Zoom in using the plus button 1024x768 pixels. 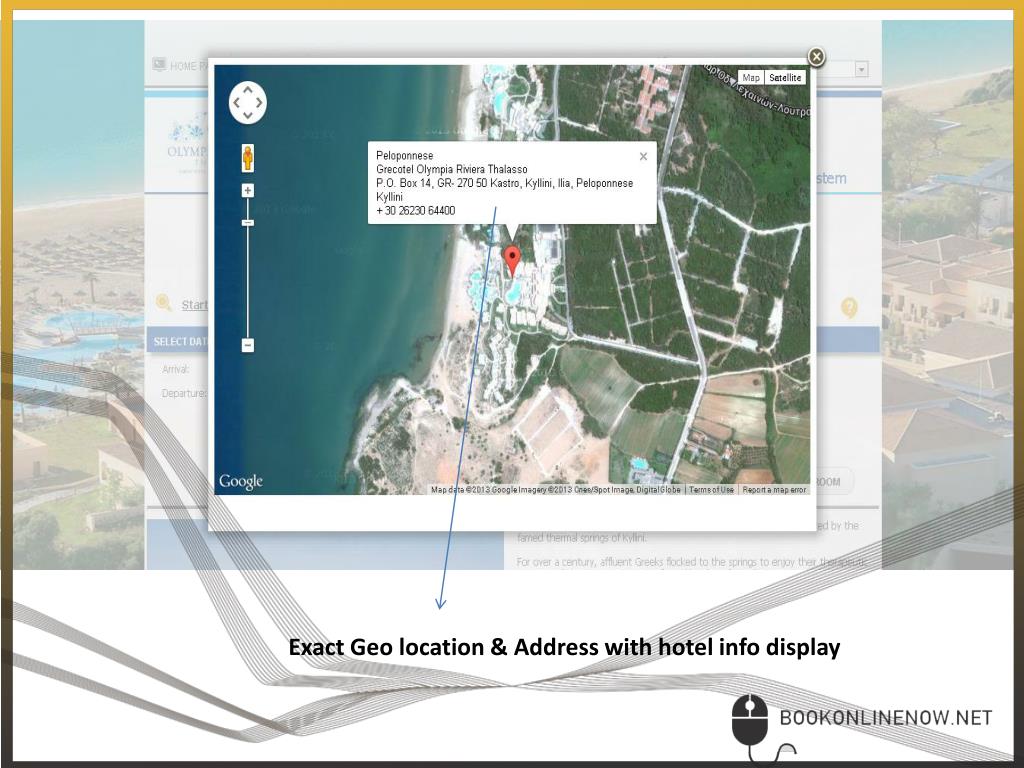(248, 191)
